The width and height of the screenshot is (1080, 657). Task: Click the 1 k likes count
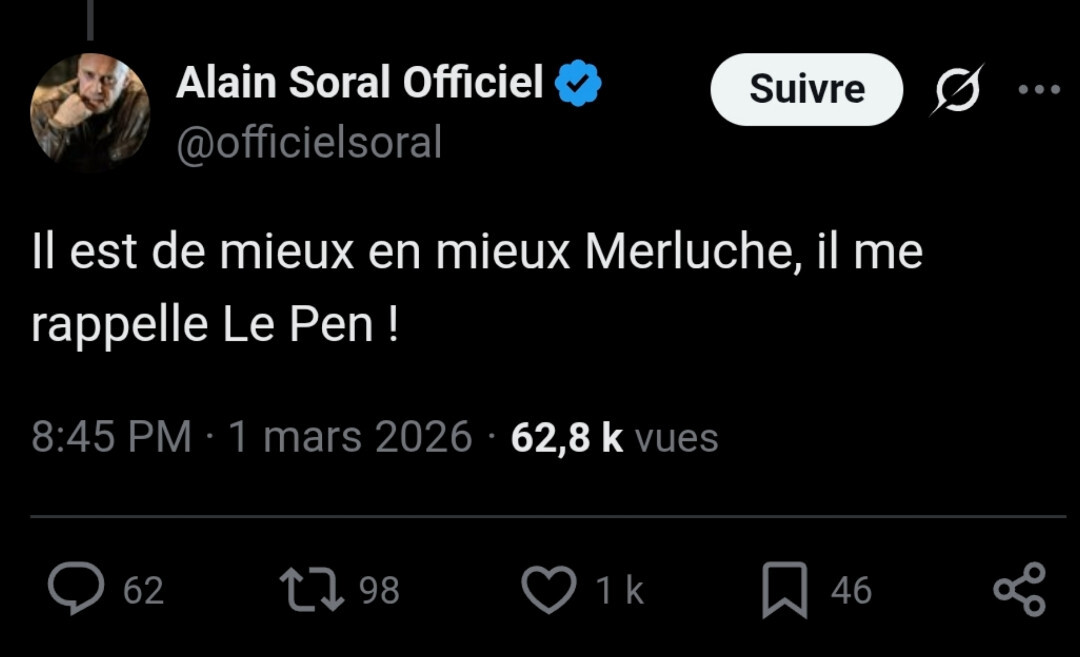pos(620,590)
